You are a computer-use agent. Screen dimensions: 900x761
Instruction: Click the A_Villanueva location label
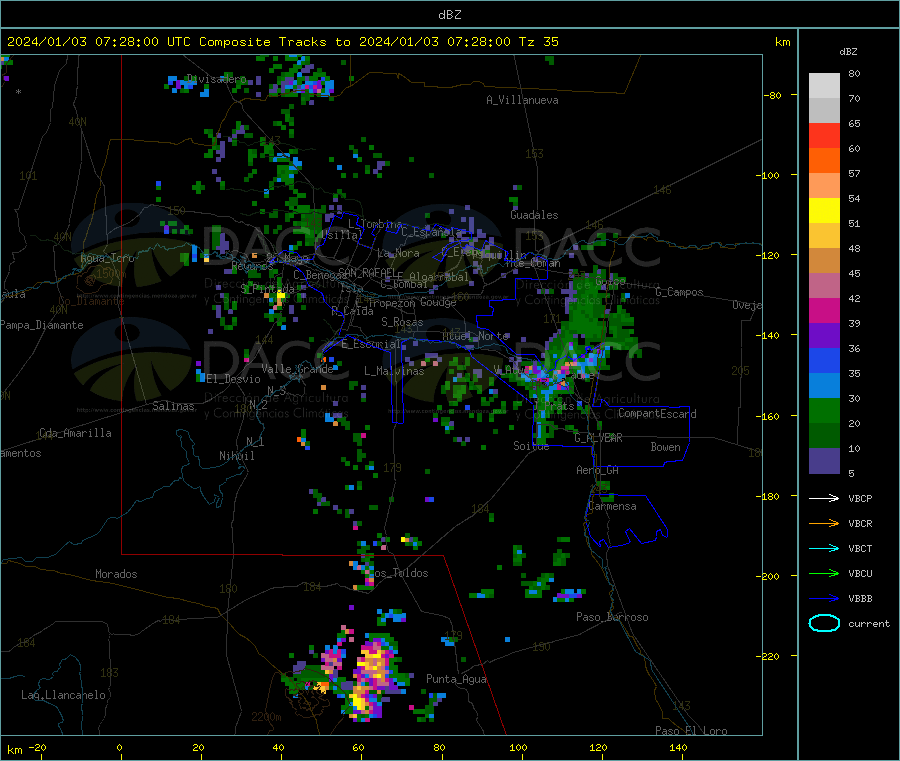[522, 100]
